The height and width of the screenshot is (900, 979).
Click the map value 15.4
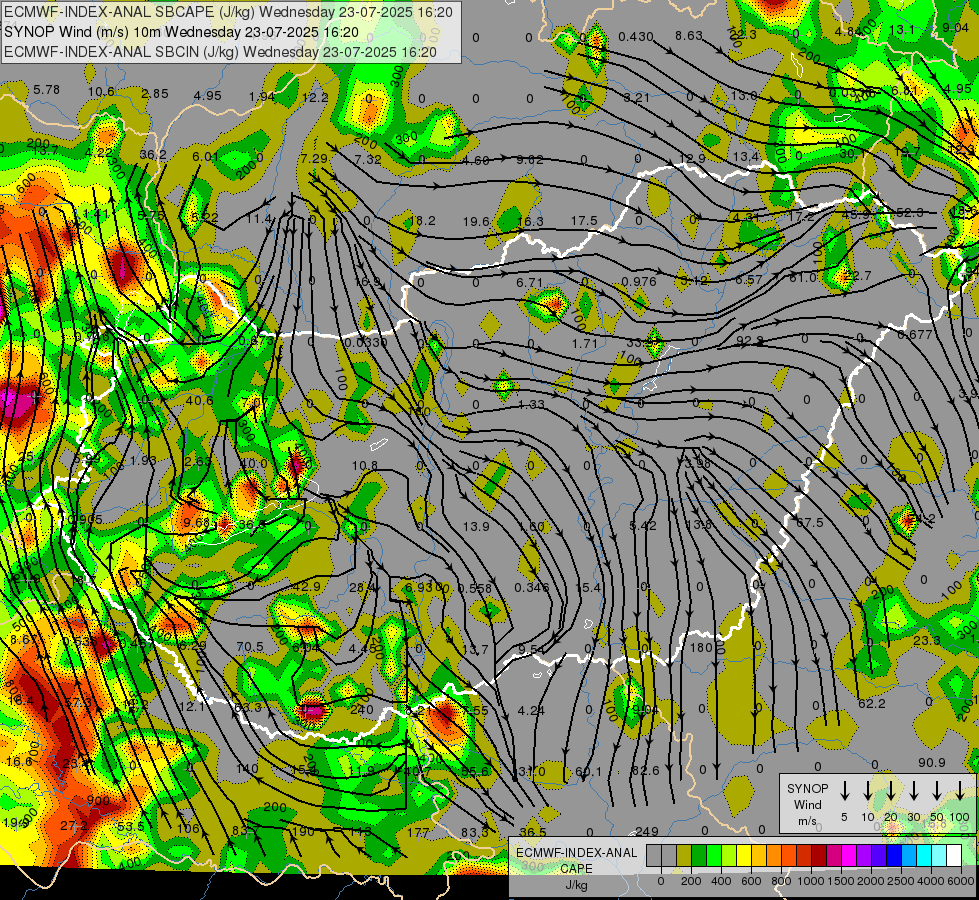[x=588, y=588]
